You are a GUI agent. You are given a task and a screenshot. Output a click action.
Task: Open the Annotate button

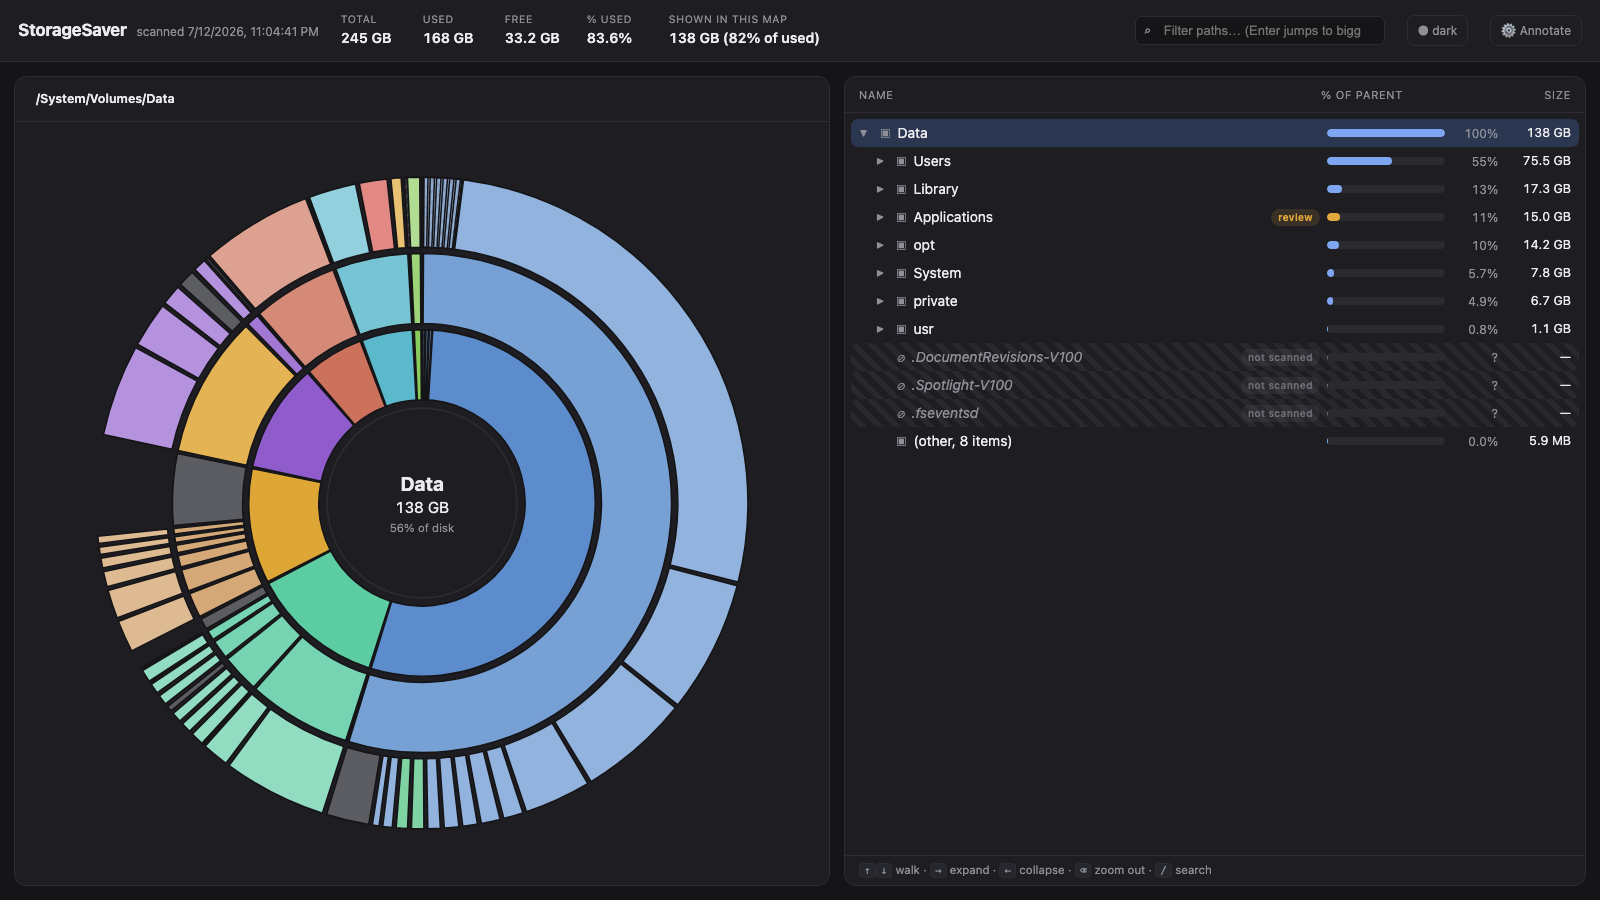[x=1535, y=31]
